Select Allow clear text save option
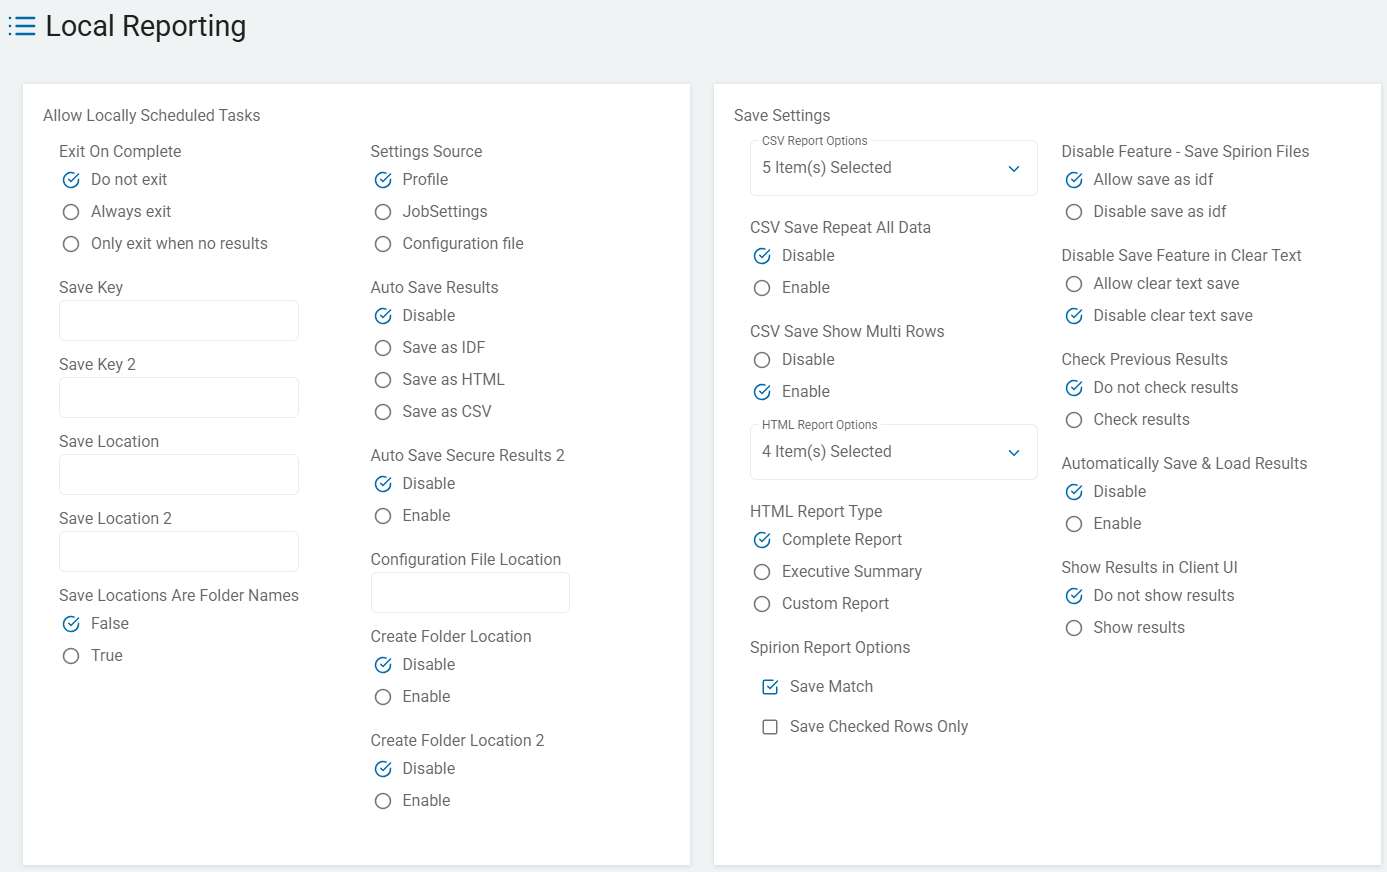Image resolution: width=1387 pixels, height=872 pixels. pyautogui.click(x=1074, y=284)
